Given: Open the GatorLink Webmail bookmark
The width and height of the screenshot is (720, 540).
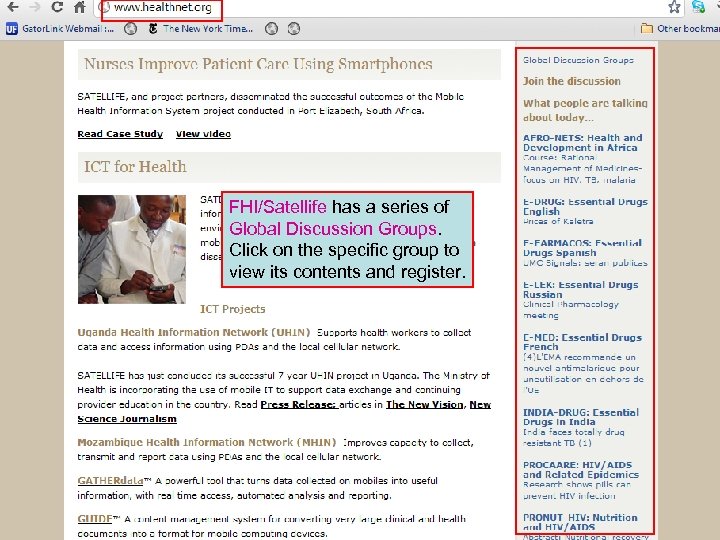Looking at the screenshot, I should tap(60, 29).
